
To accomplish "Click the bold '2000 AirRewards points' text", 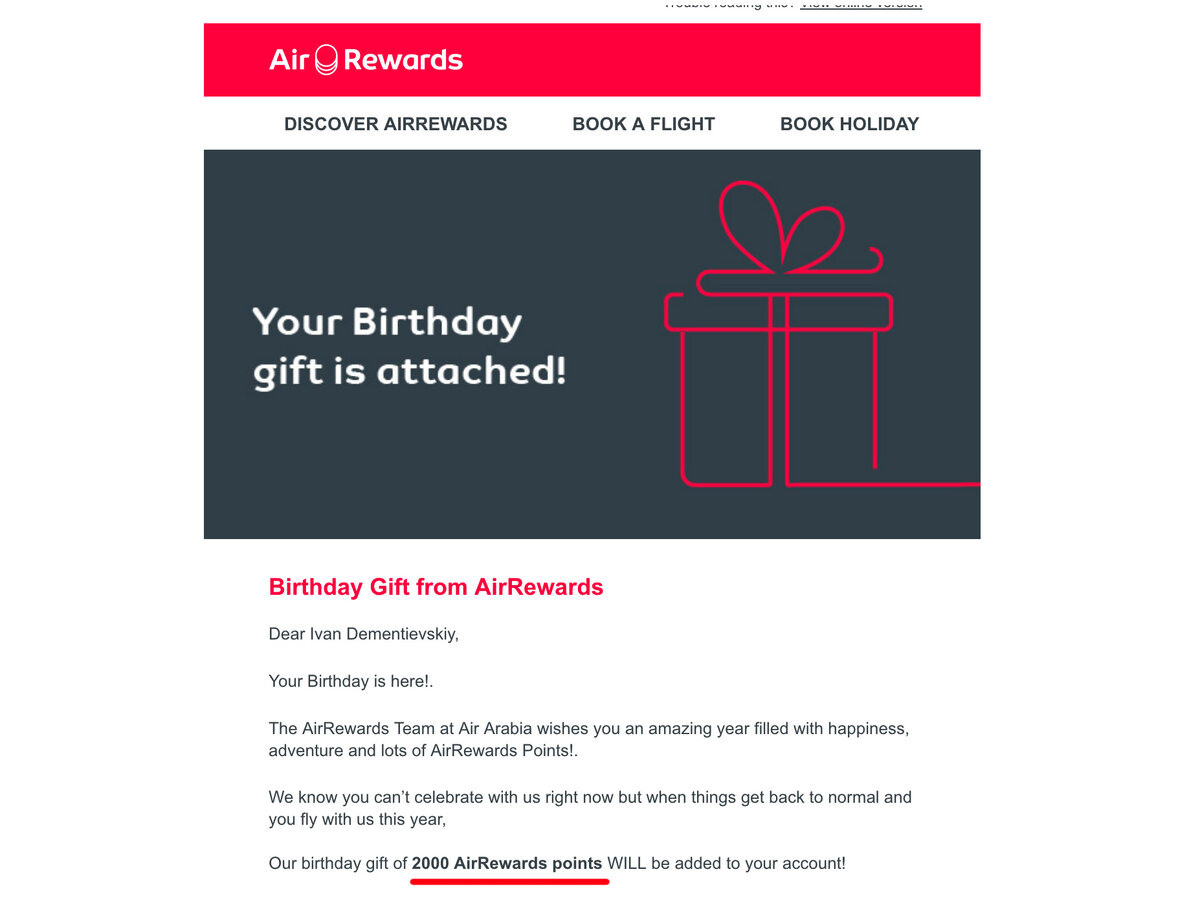I will [507, 863].
